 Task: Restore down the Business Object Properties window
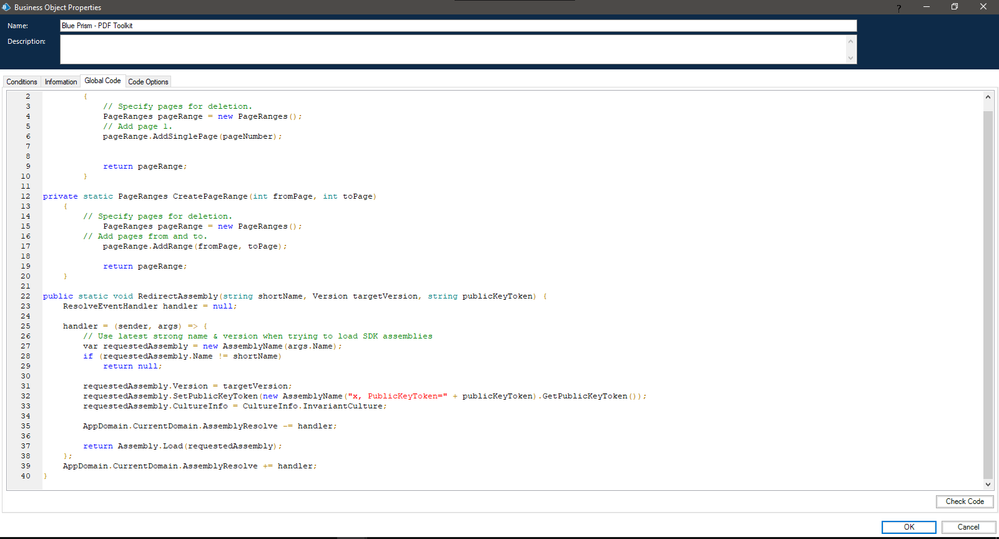(x=954, y=7)
